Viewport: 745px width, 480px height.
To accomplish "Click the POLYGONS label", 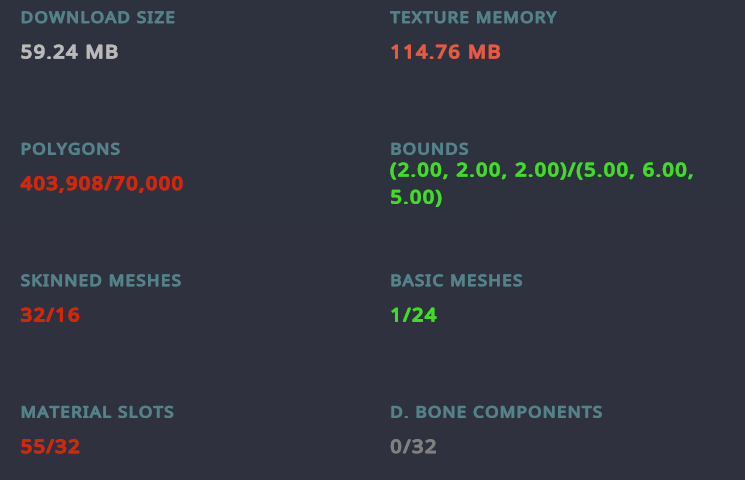I will click(x=70, y=149).
